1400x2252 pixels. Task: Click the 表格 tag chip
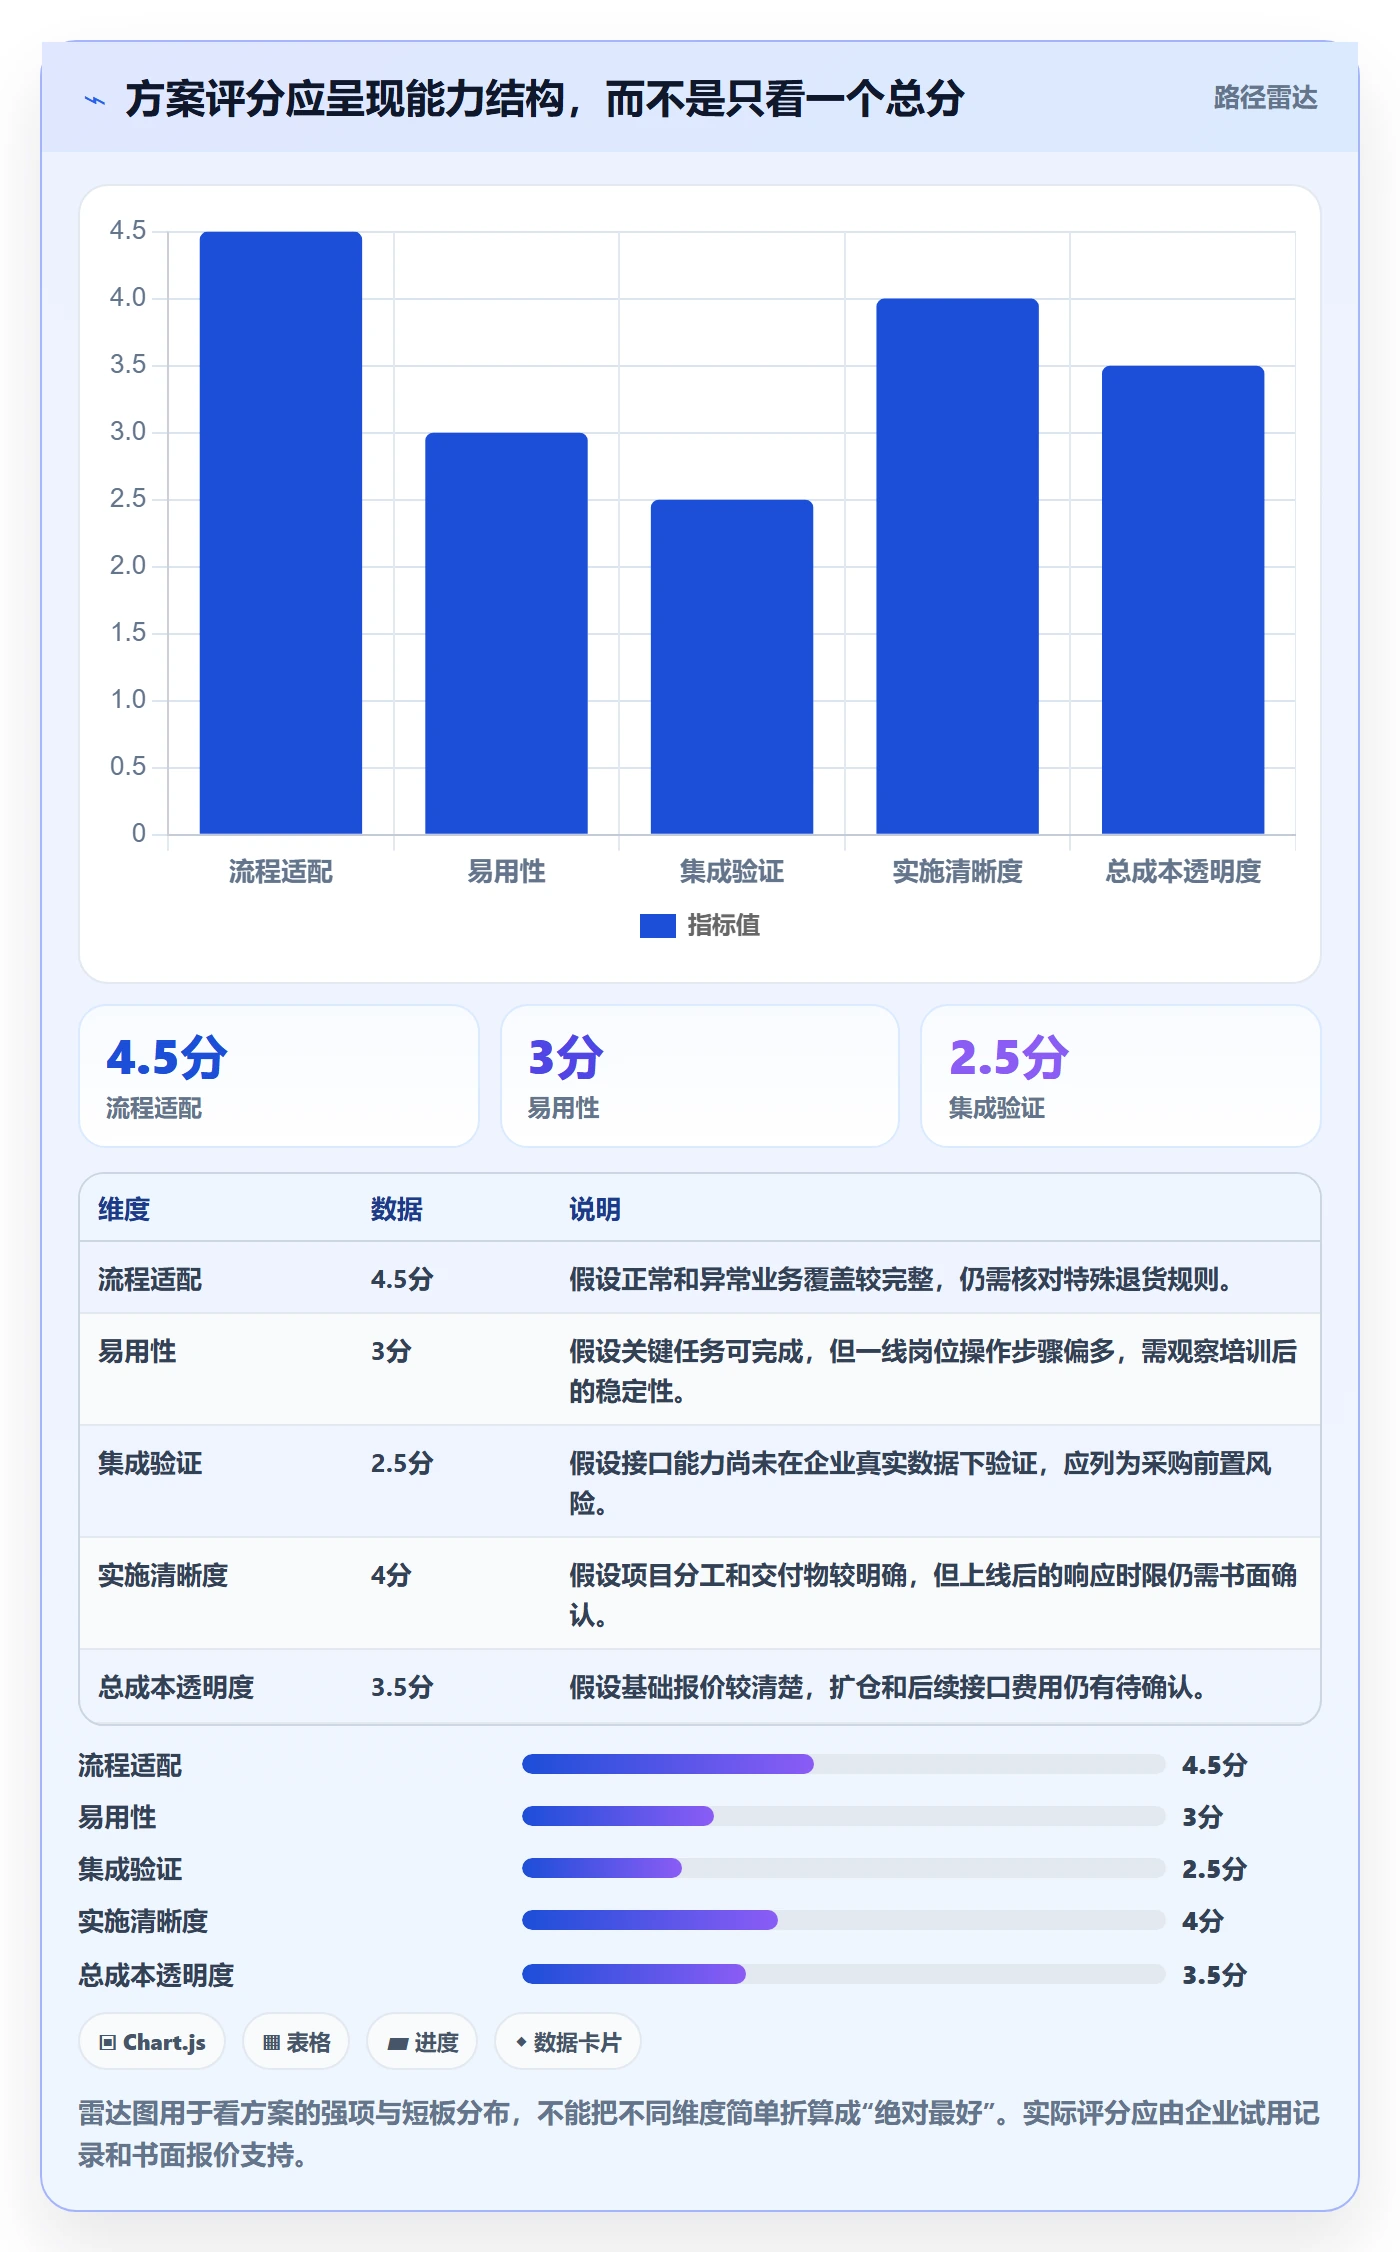(296, 2042)
